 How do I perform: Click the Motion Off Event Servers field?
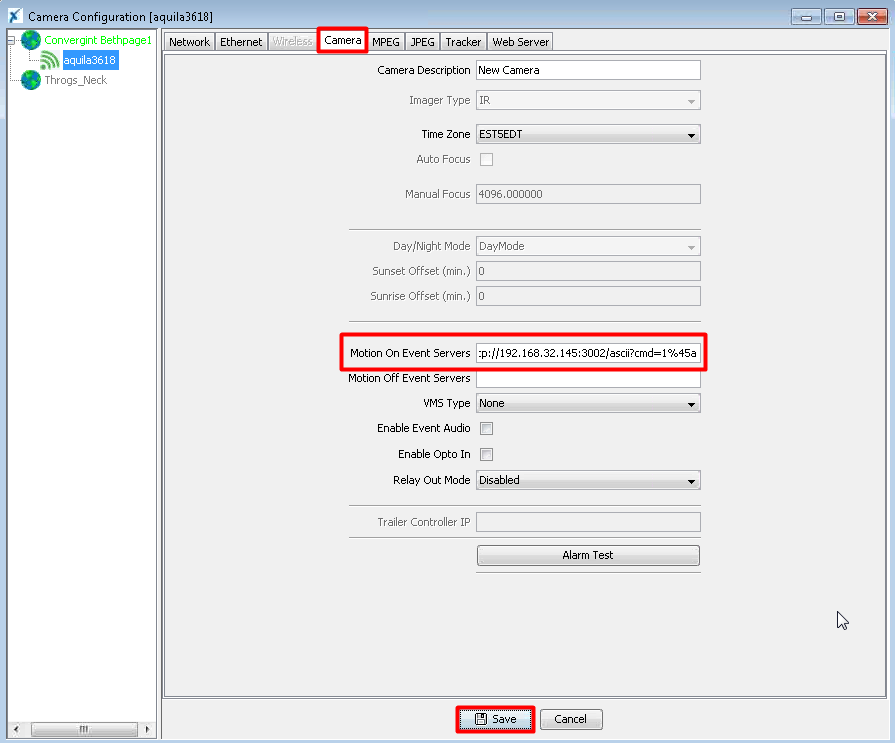click(588, 378)
